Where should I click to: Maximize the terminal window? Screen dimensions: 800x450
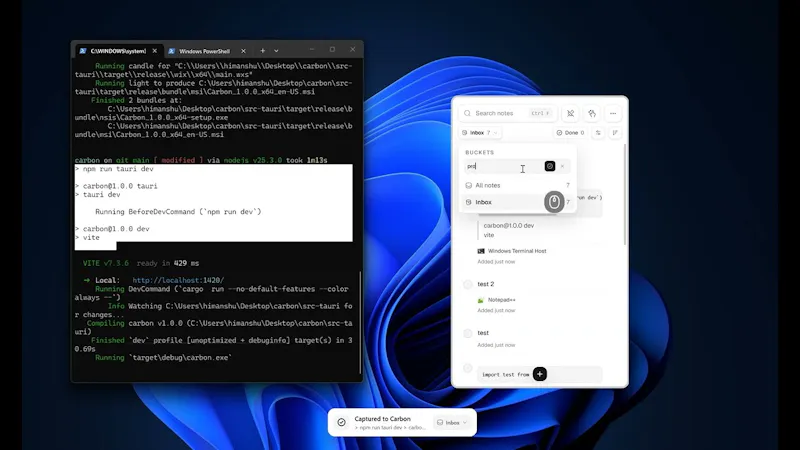pos(332,49)
